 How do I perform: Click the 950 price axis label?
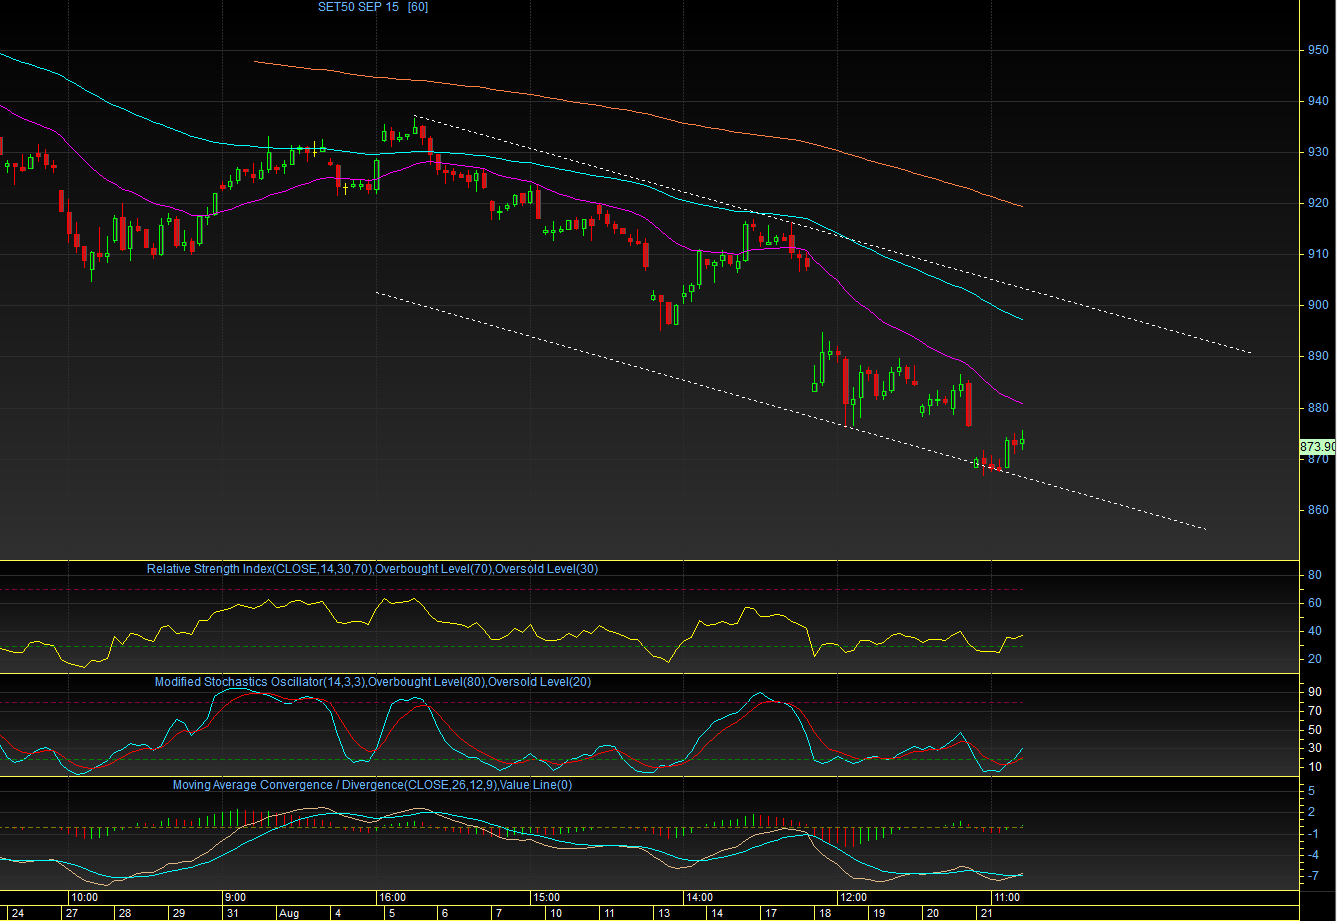click(1318, 50)
